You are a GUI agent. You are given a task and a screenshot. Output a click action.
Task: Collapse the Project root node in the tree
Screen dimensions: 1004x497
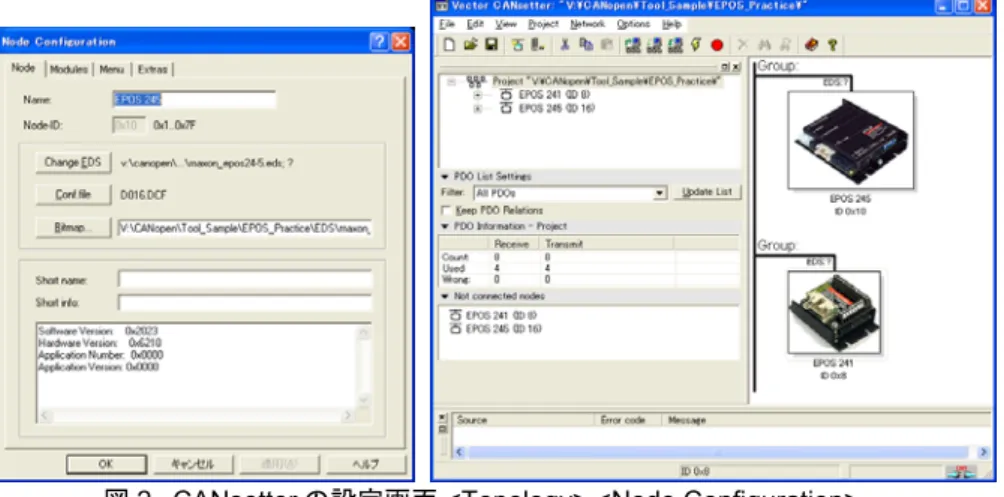(451, 82)
